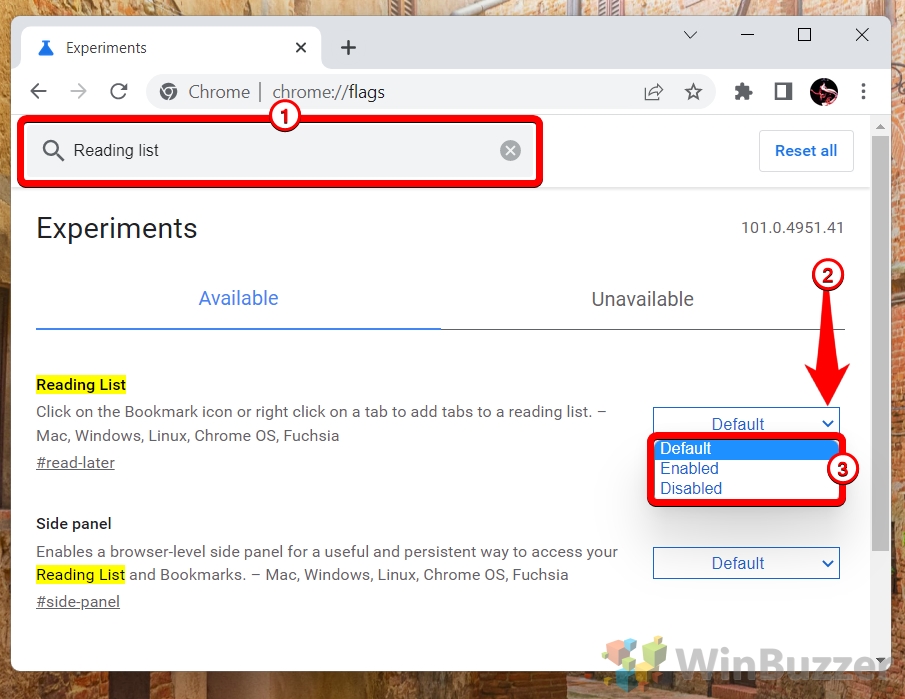The height and width of the screenshot is (699, 905).
Task: Go back with the browser back arrow
Action: pos(39,91)
